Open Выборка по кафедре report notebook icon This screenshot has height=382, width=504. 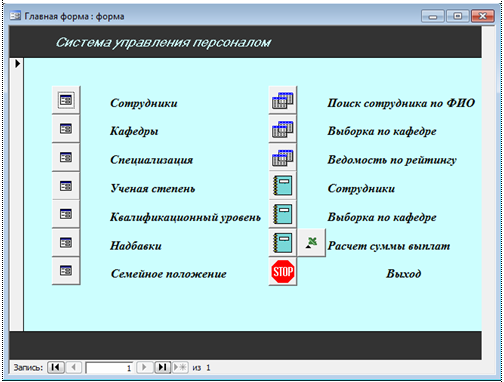tap(283, 214)
